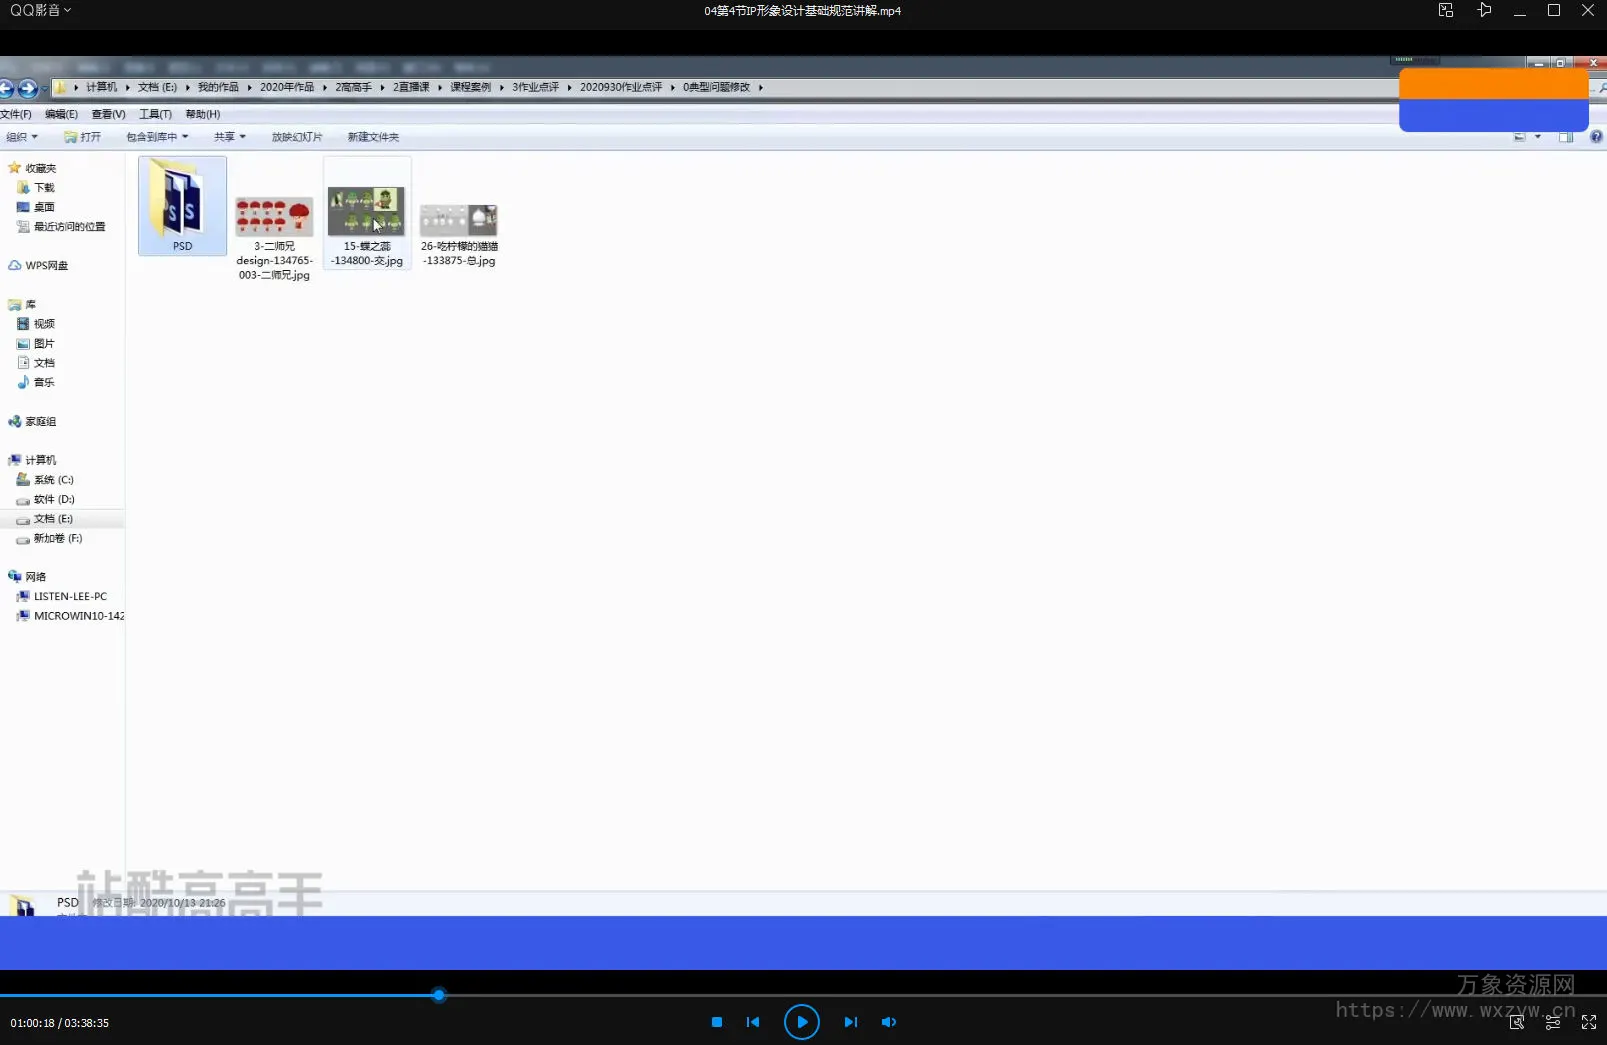
Task: Open the 组织 dropdown in Explorer toolbar
Action: 22,137
